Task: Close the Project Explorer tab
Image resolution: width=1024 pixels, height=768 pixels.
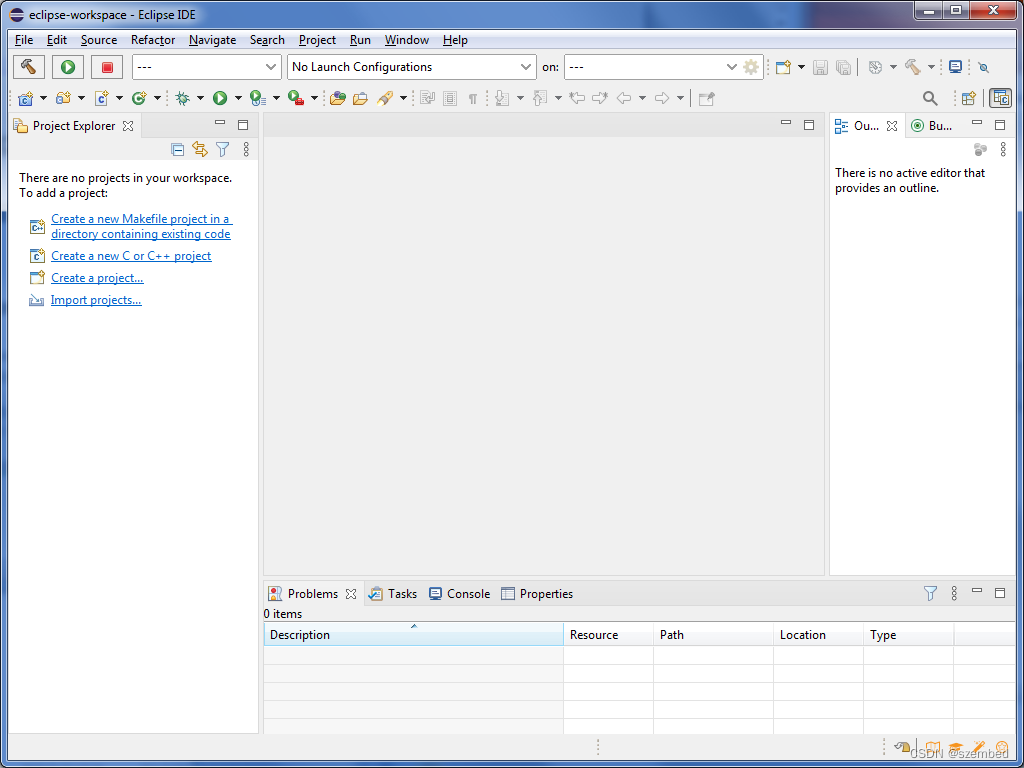Action: pos(128,126)
